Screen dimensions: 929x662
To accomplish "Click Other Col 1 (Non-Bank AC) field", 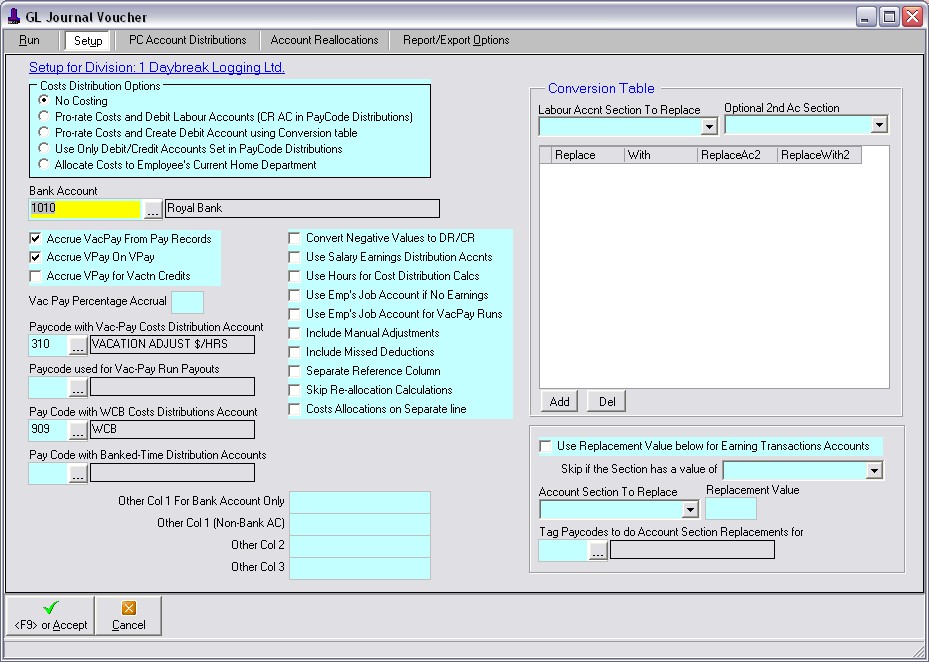I will point(360,524).
